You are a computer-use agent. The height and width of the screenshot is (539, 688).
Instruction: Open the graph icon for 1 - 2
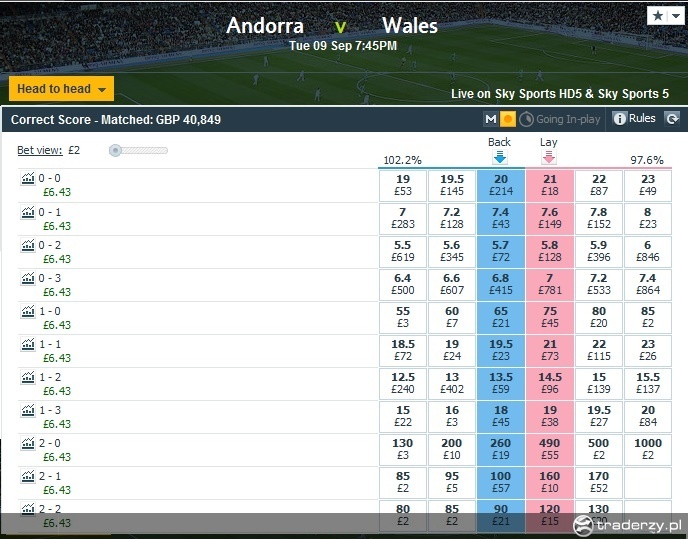click(28, 377)
